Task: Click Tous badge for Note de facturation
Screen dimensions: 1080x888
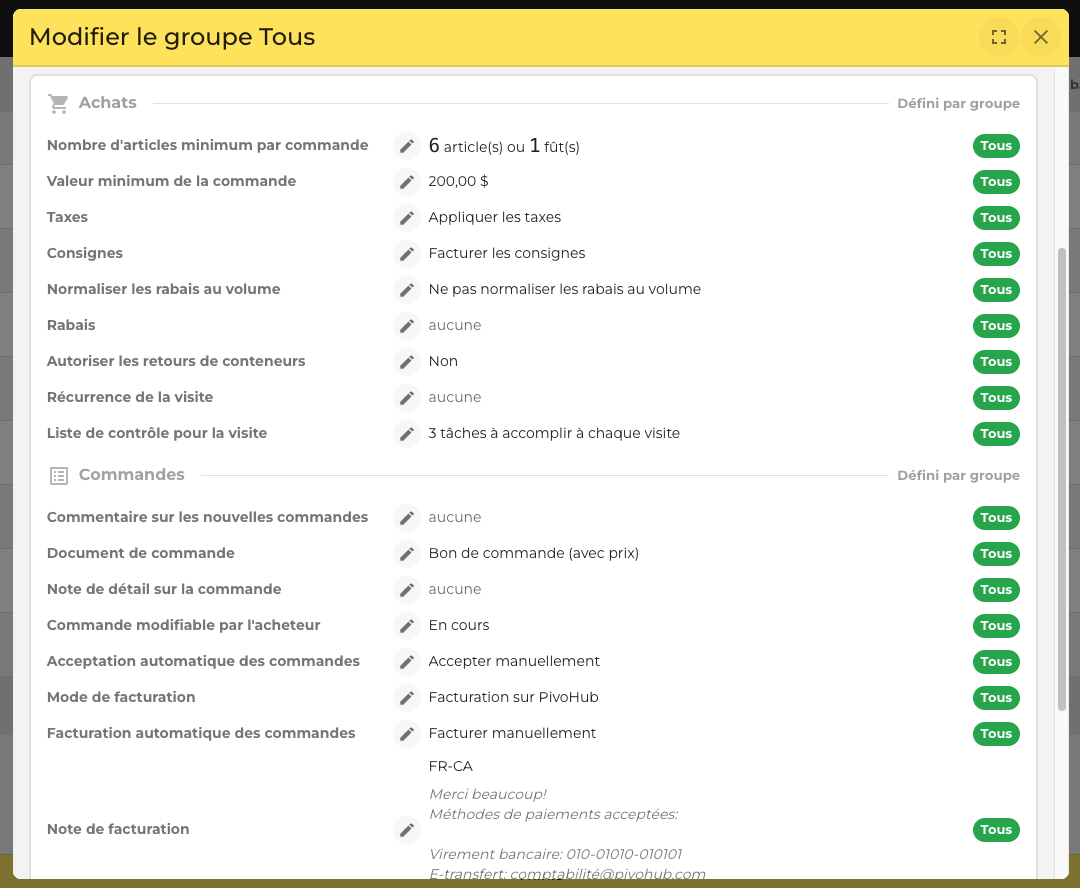Action: tap(996, 829)
